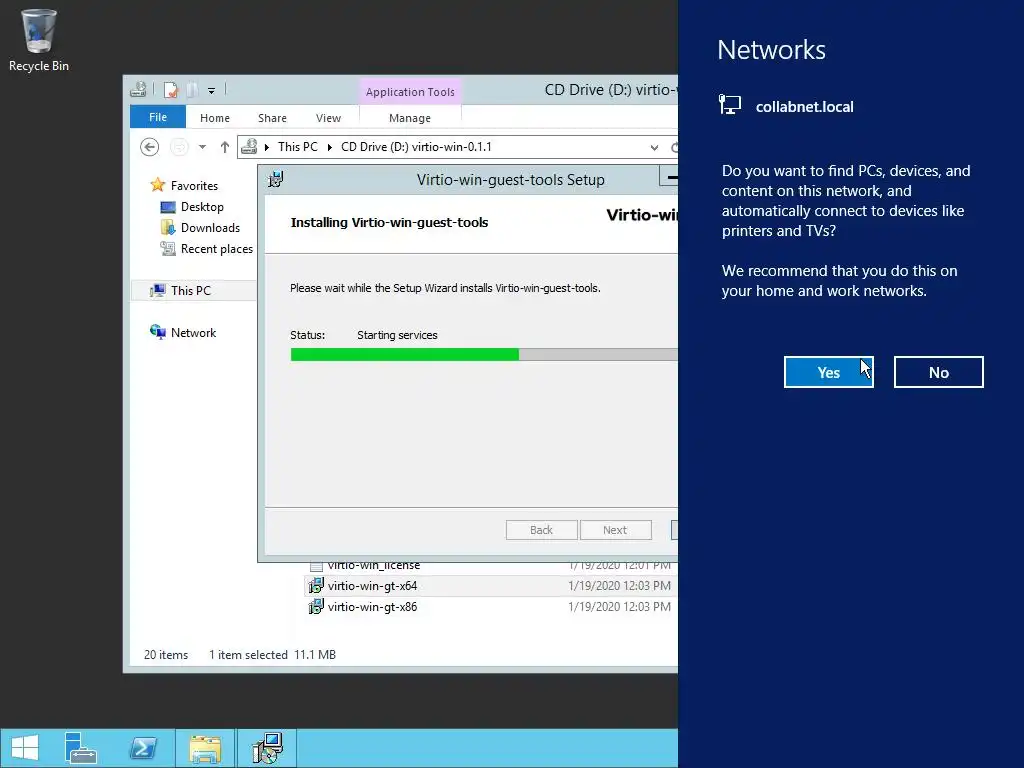Open the Recycle Bin desktop icon
1024x768 pixels.
click(39, 39)
